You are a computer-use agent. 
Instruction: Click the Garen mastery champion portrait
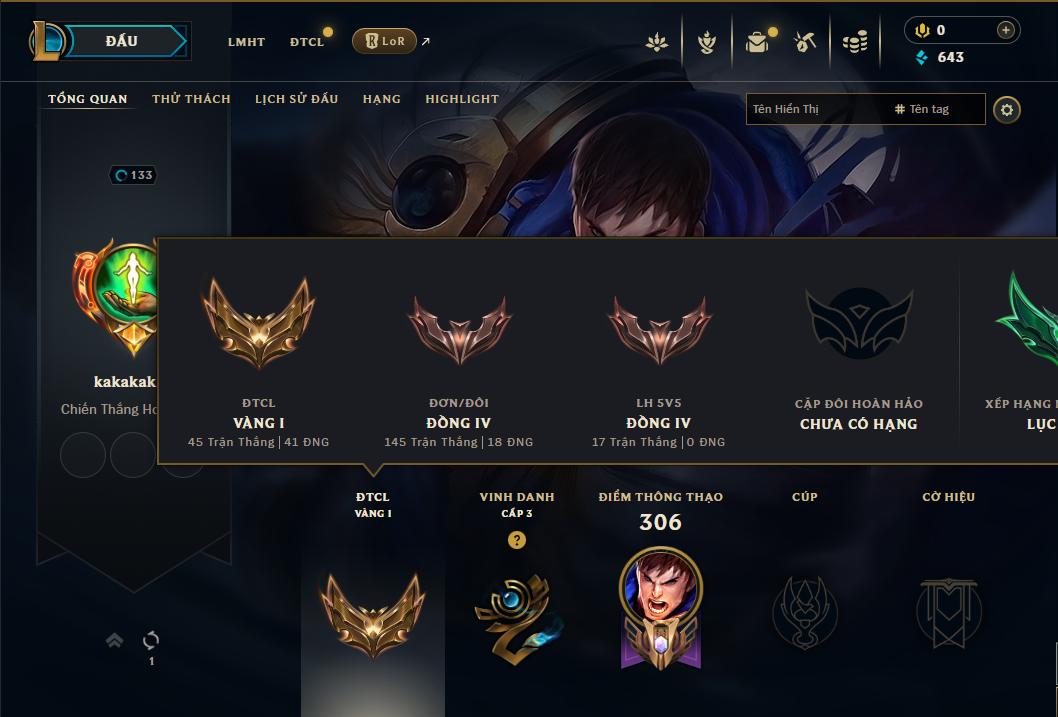pos(661,588)
